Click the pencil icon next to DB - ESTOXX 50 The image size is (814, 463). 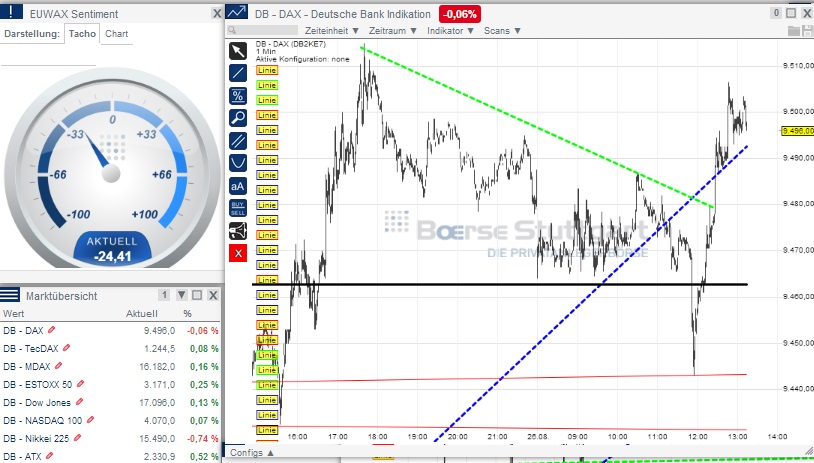coord(80,384)
